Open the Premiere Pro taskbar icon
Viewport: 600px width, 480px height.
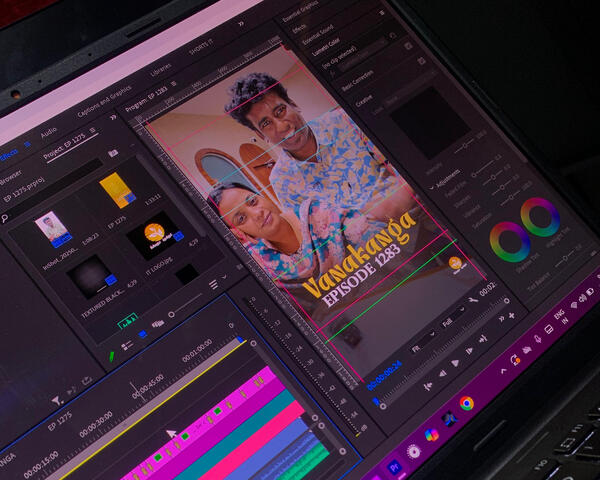[x=395, y=467]
